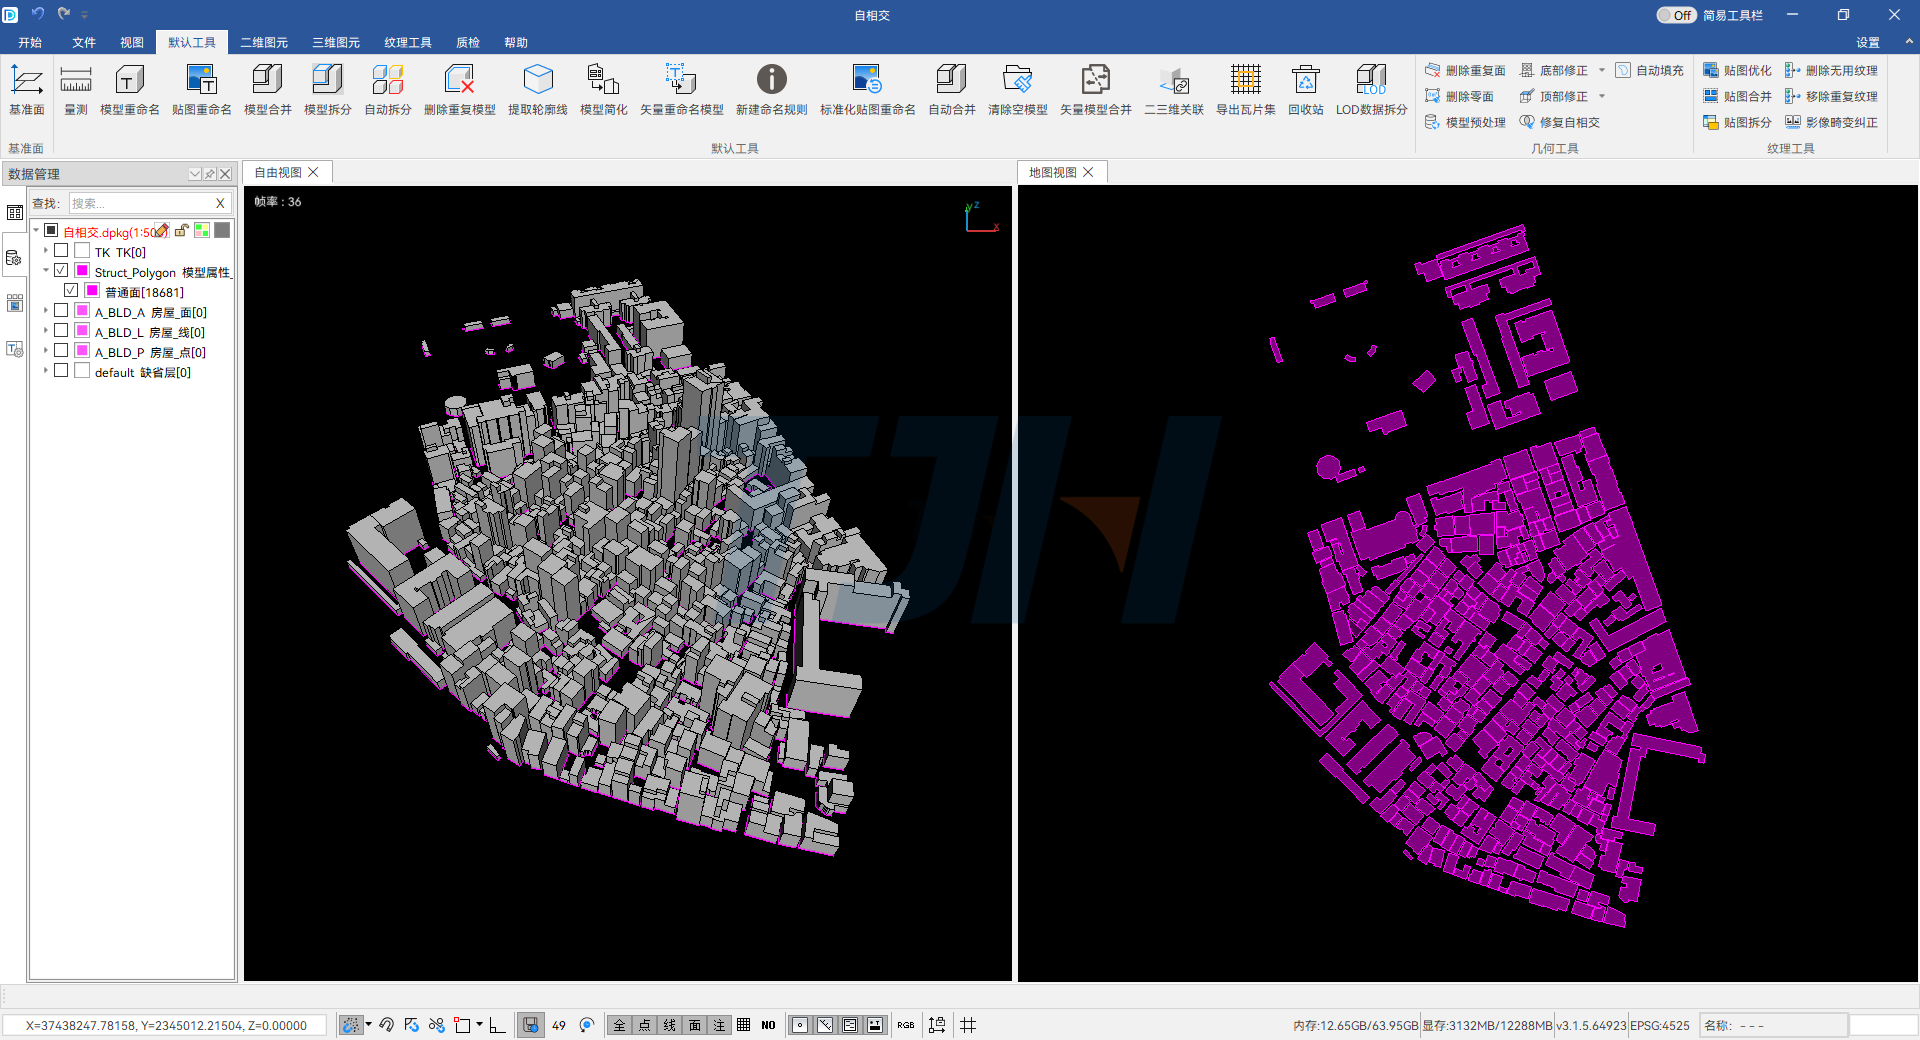Click the 查找 search input field
This screenshot has width=1920, height=1040.
[x=140, y=203]
